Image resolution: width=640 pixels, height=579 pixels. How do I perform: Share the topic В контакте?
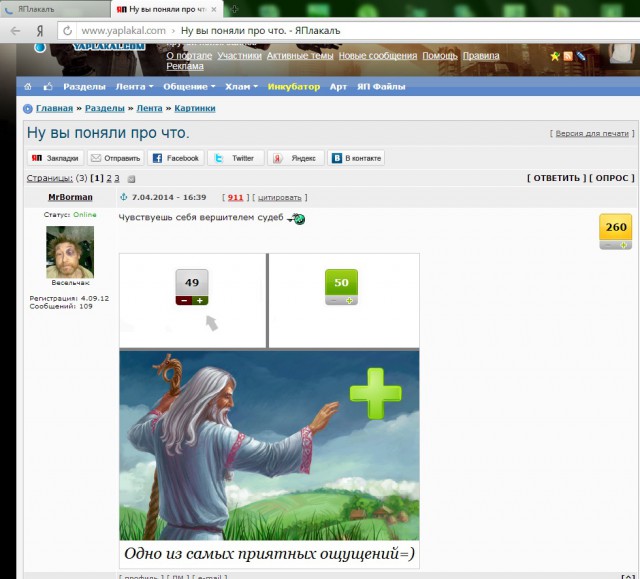click(x=356, y=158)
